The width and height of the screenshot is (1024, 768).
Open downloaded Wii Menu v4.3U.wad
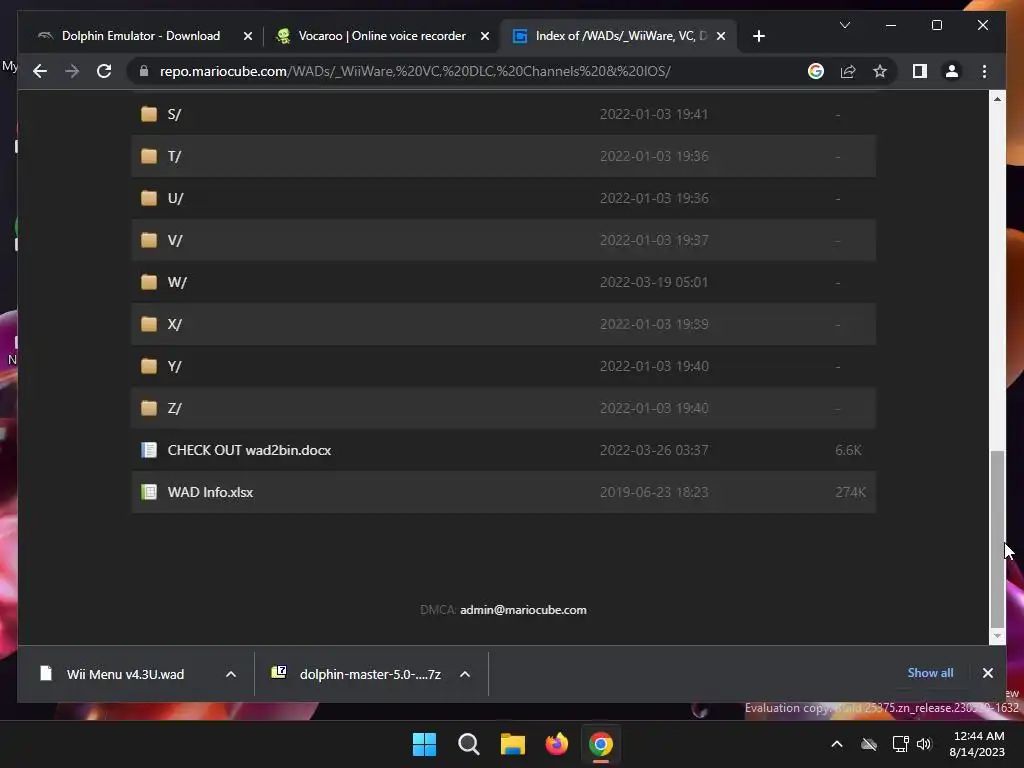pyautogui.click(x=124, y=674)
